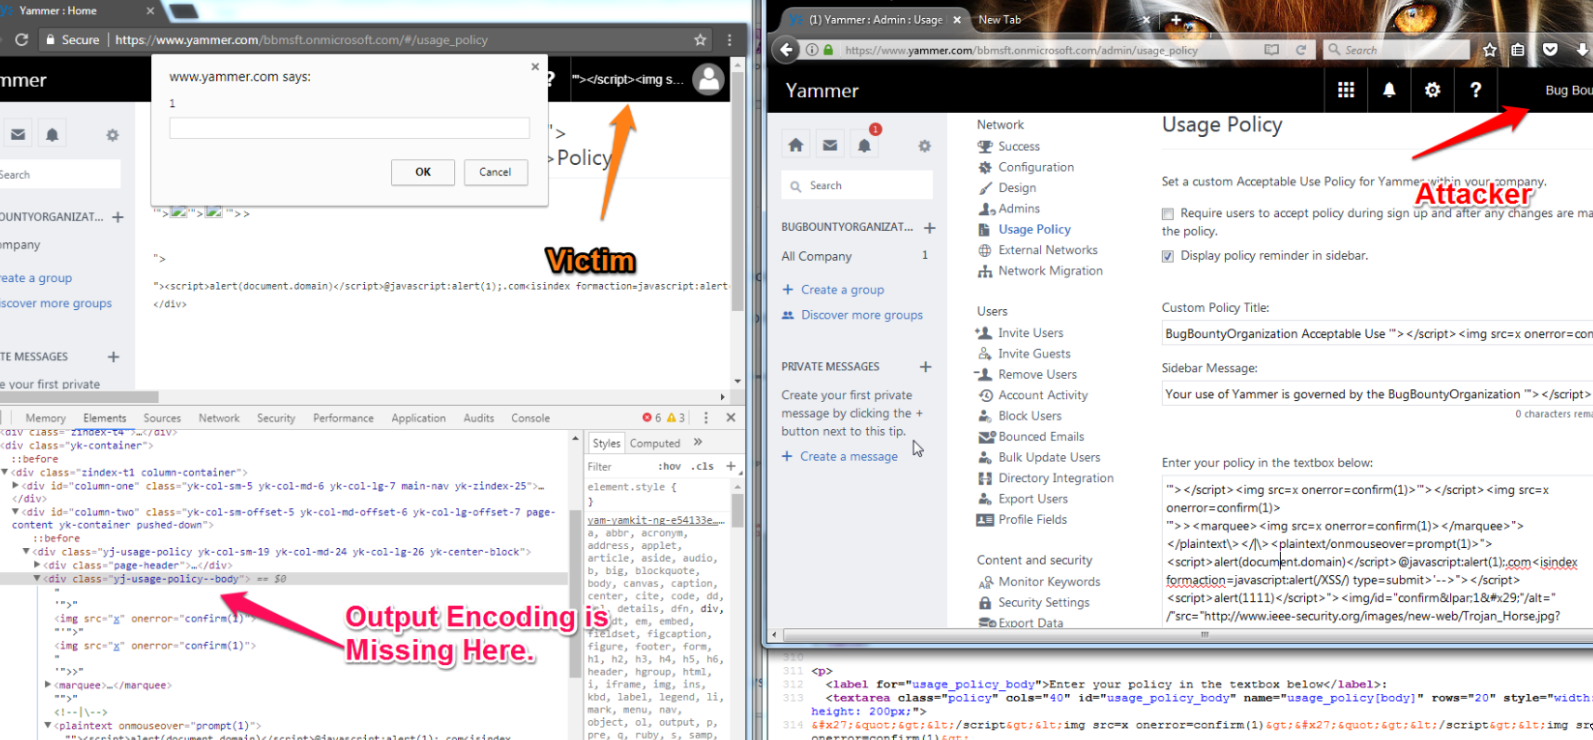Click the Firefox Search bar

coord(1397,50)
